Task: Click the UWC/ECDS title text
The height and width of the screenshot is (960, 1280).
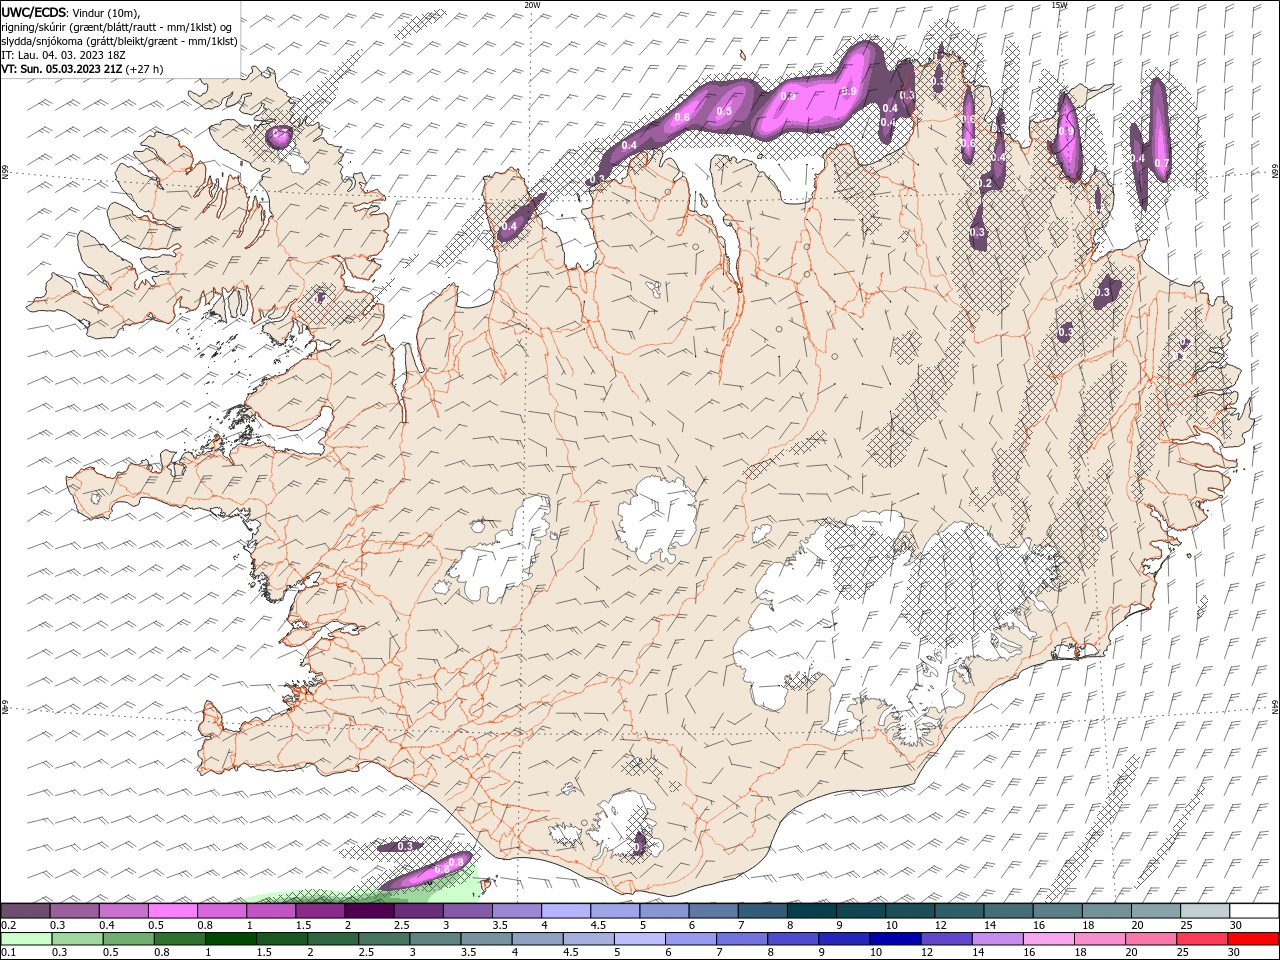Action: 34,12
